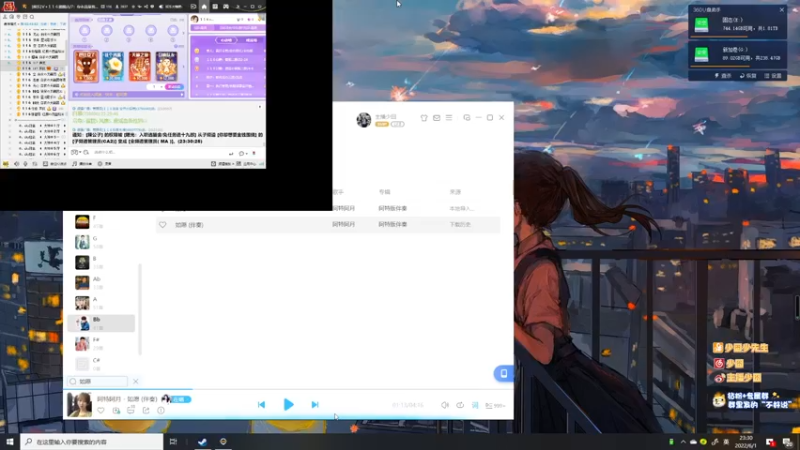Screen dimensions: 800x450
Task: Toggle the lyrics display in the player bar
Action: click(475, 405)
